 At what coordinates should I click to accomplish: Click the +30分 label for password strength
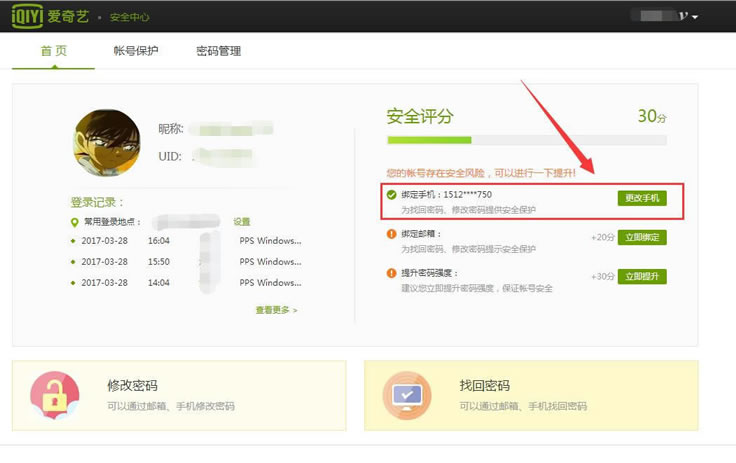(603, 277)
